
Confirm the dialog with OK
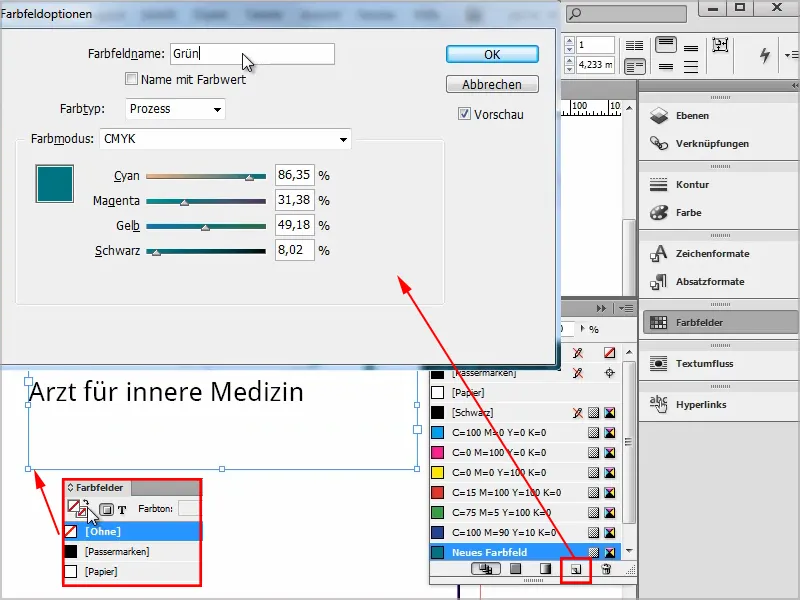point(492,54)
